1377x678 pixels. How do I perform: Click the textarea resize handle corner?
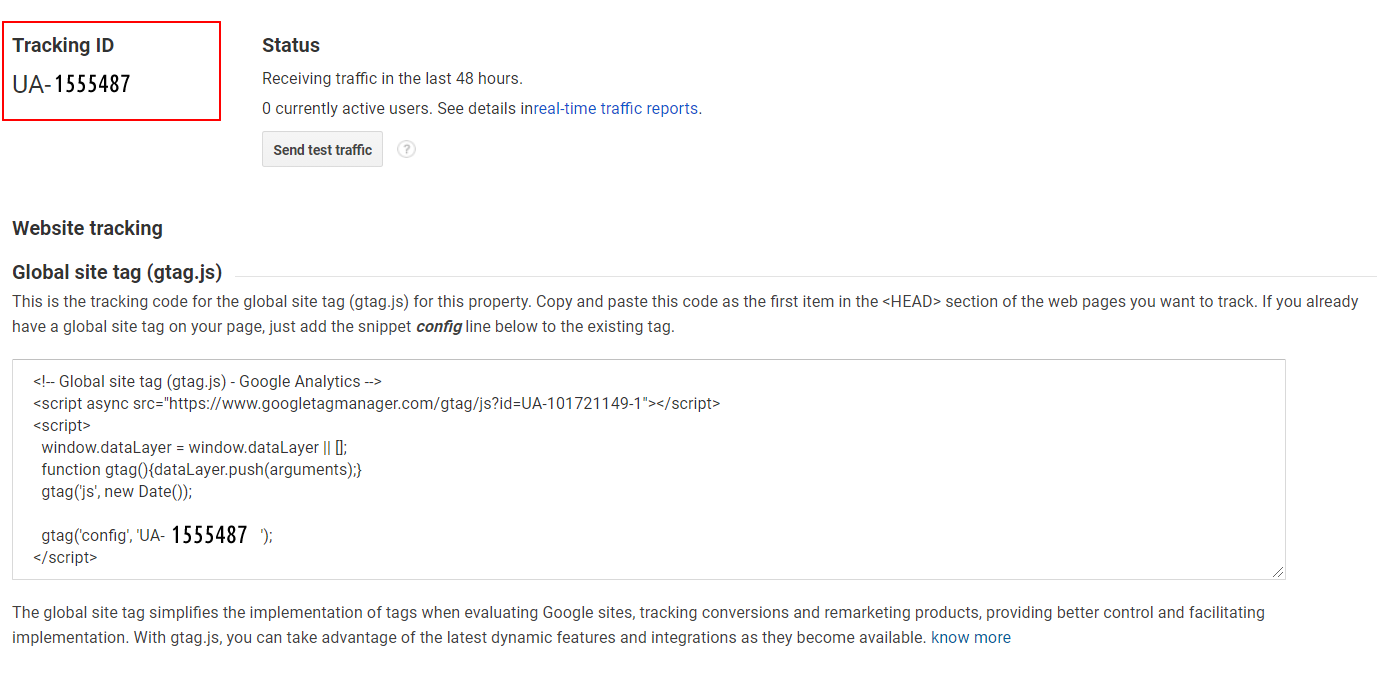coord(1278,572)
